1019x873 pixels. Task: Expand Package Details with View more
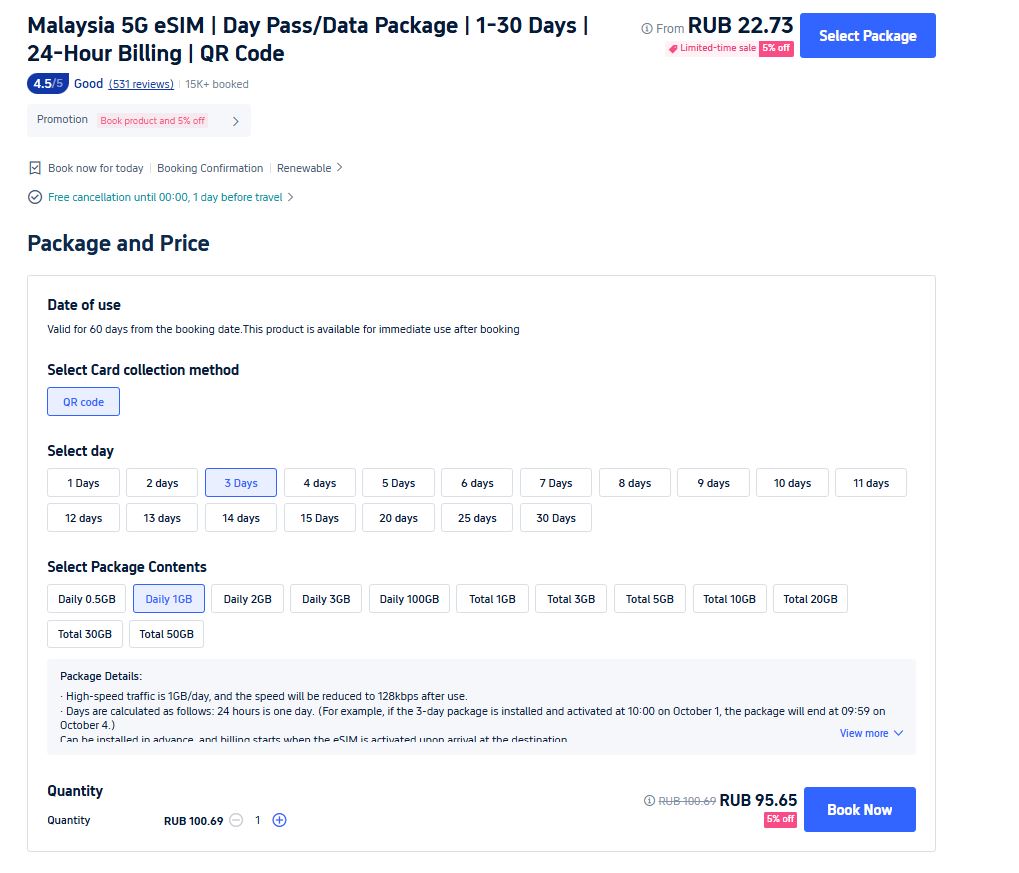pos(871,733)
